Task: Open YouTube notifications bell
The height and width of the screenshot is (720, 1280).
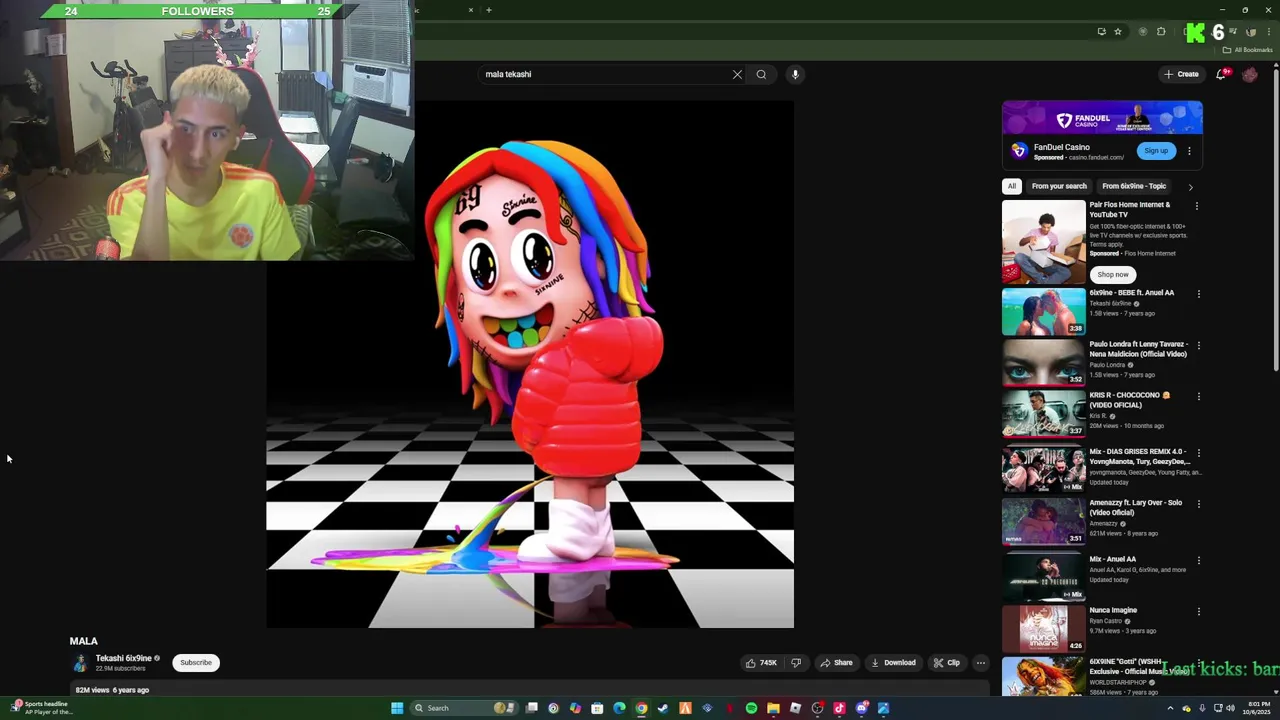Action: tap(1221, 74)
